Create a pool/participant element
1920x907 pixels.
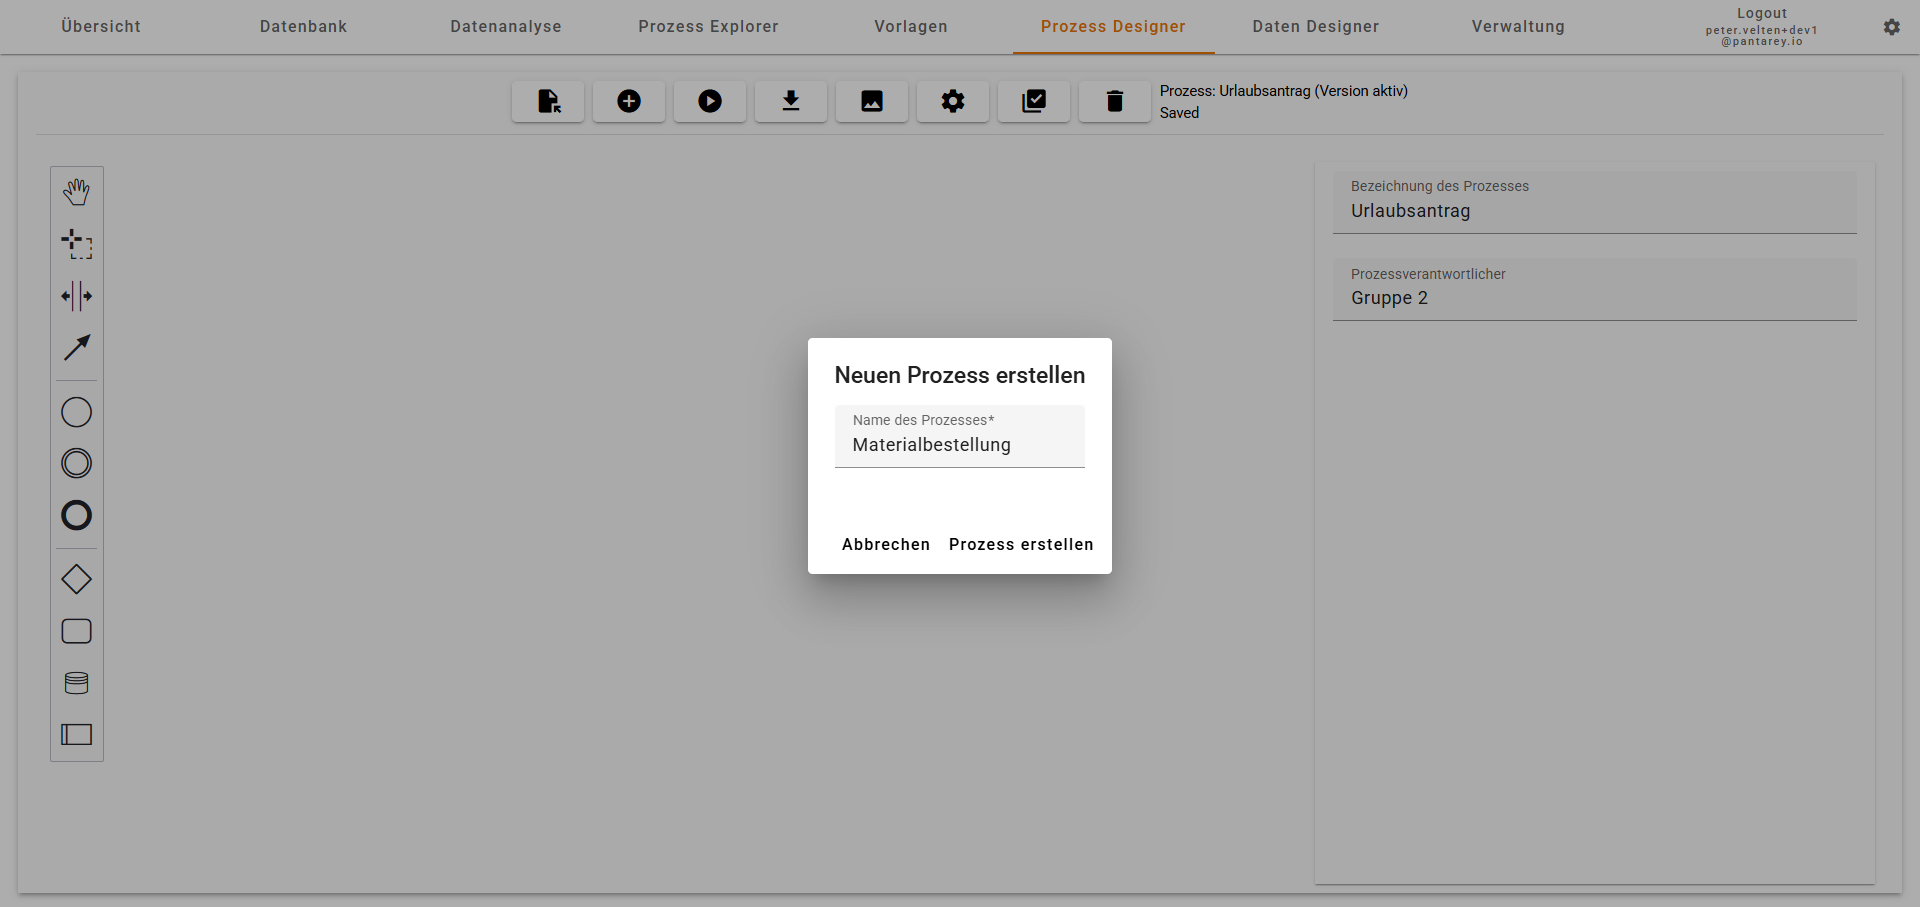tap(77, 735)
